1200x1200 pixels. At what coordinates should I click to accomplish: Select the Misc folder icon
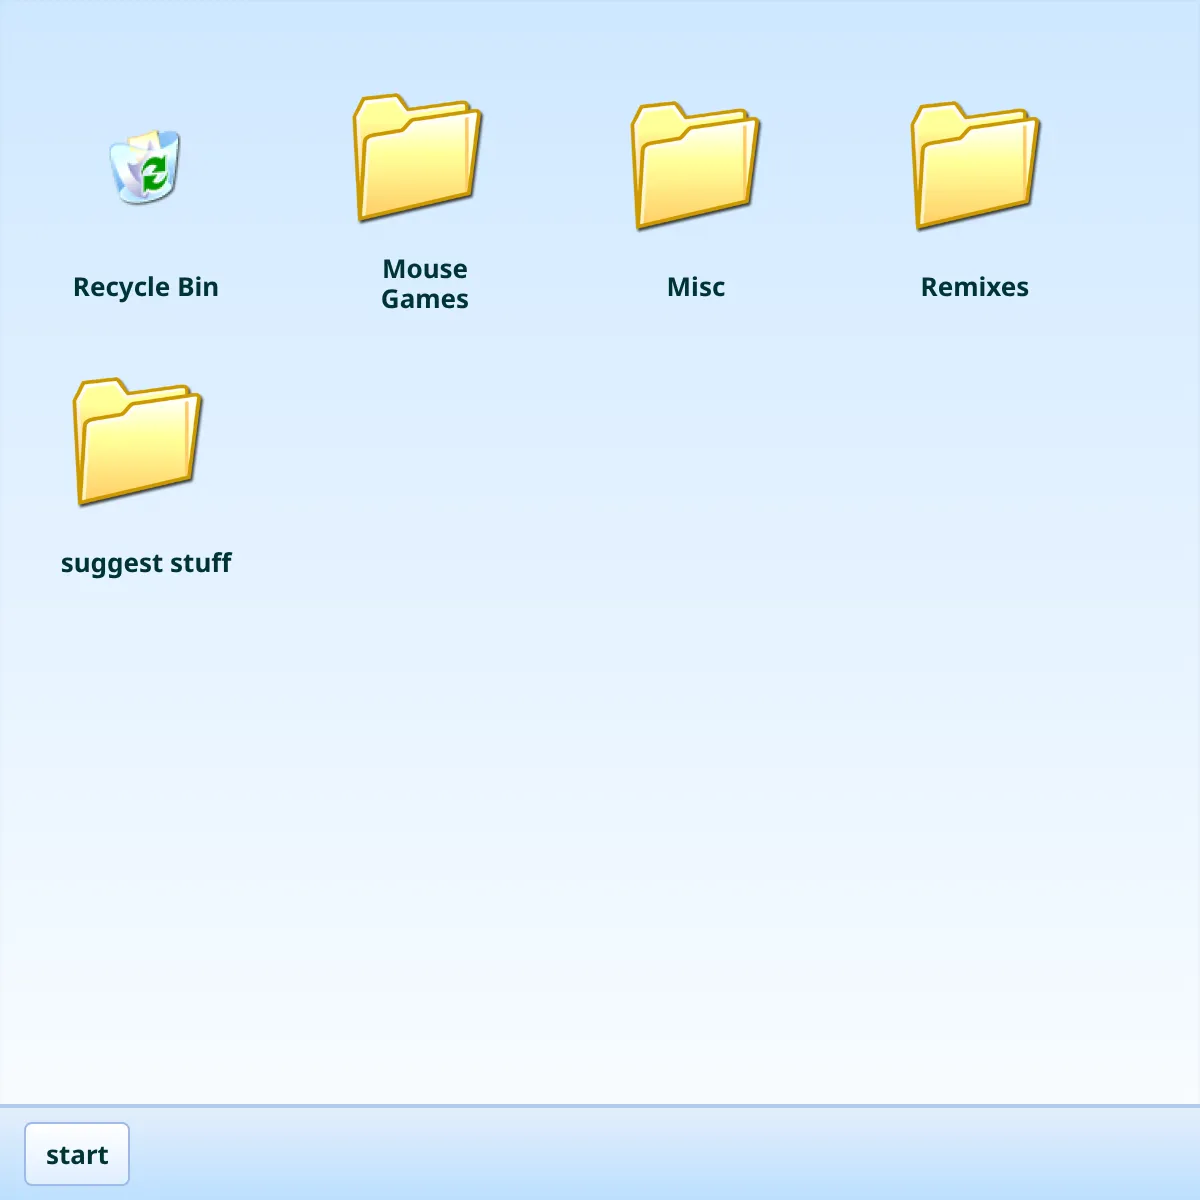[693, 163]
